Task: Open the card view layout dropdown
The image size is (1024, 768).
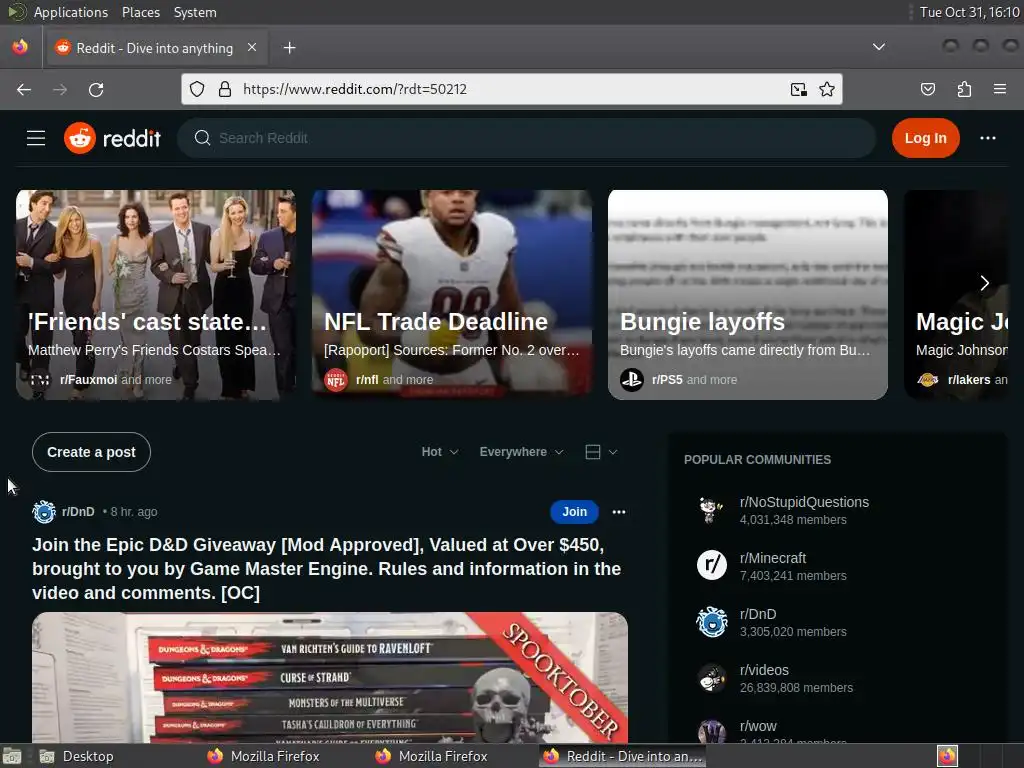Action: coord(601,452)
